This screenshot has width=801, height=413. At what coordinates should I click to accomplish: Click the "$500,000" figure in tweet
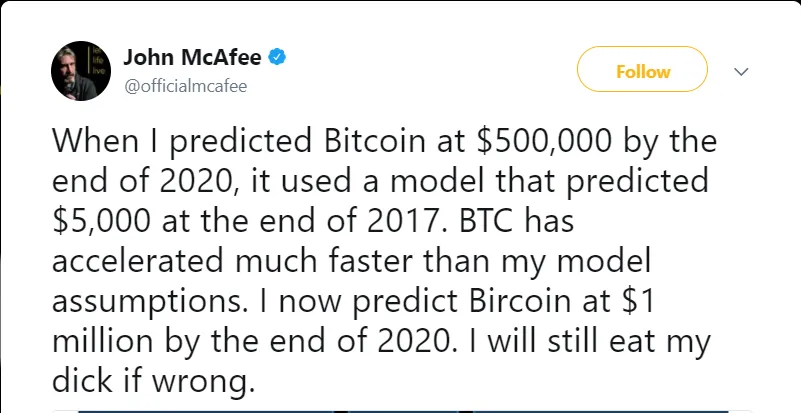544,142
